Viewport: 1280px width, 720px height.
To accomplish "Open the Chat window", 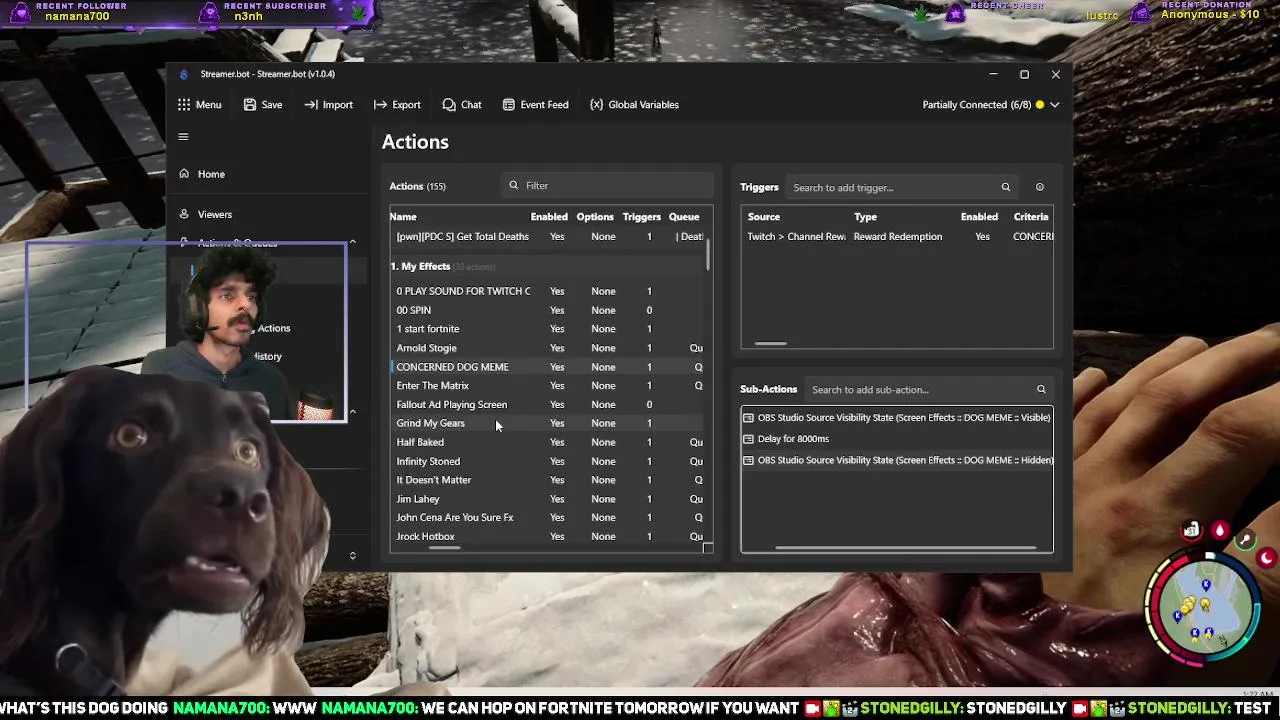I will click(462, 104).
